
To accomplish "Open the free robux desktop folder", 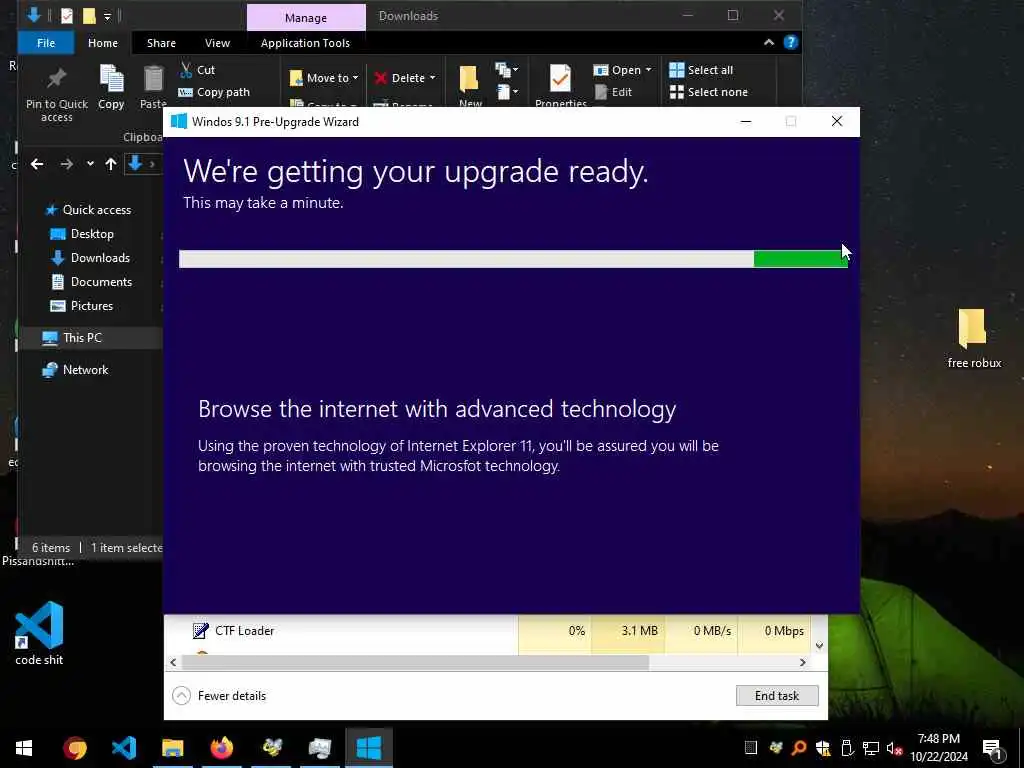I will pyautogui.click(x=973, y=339).
